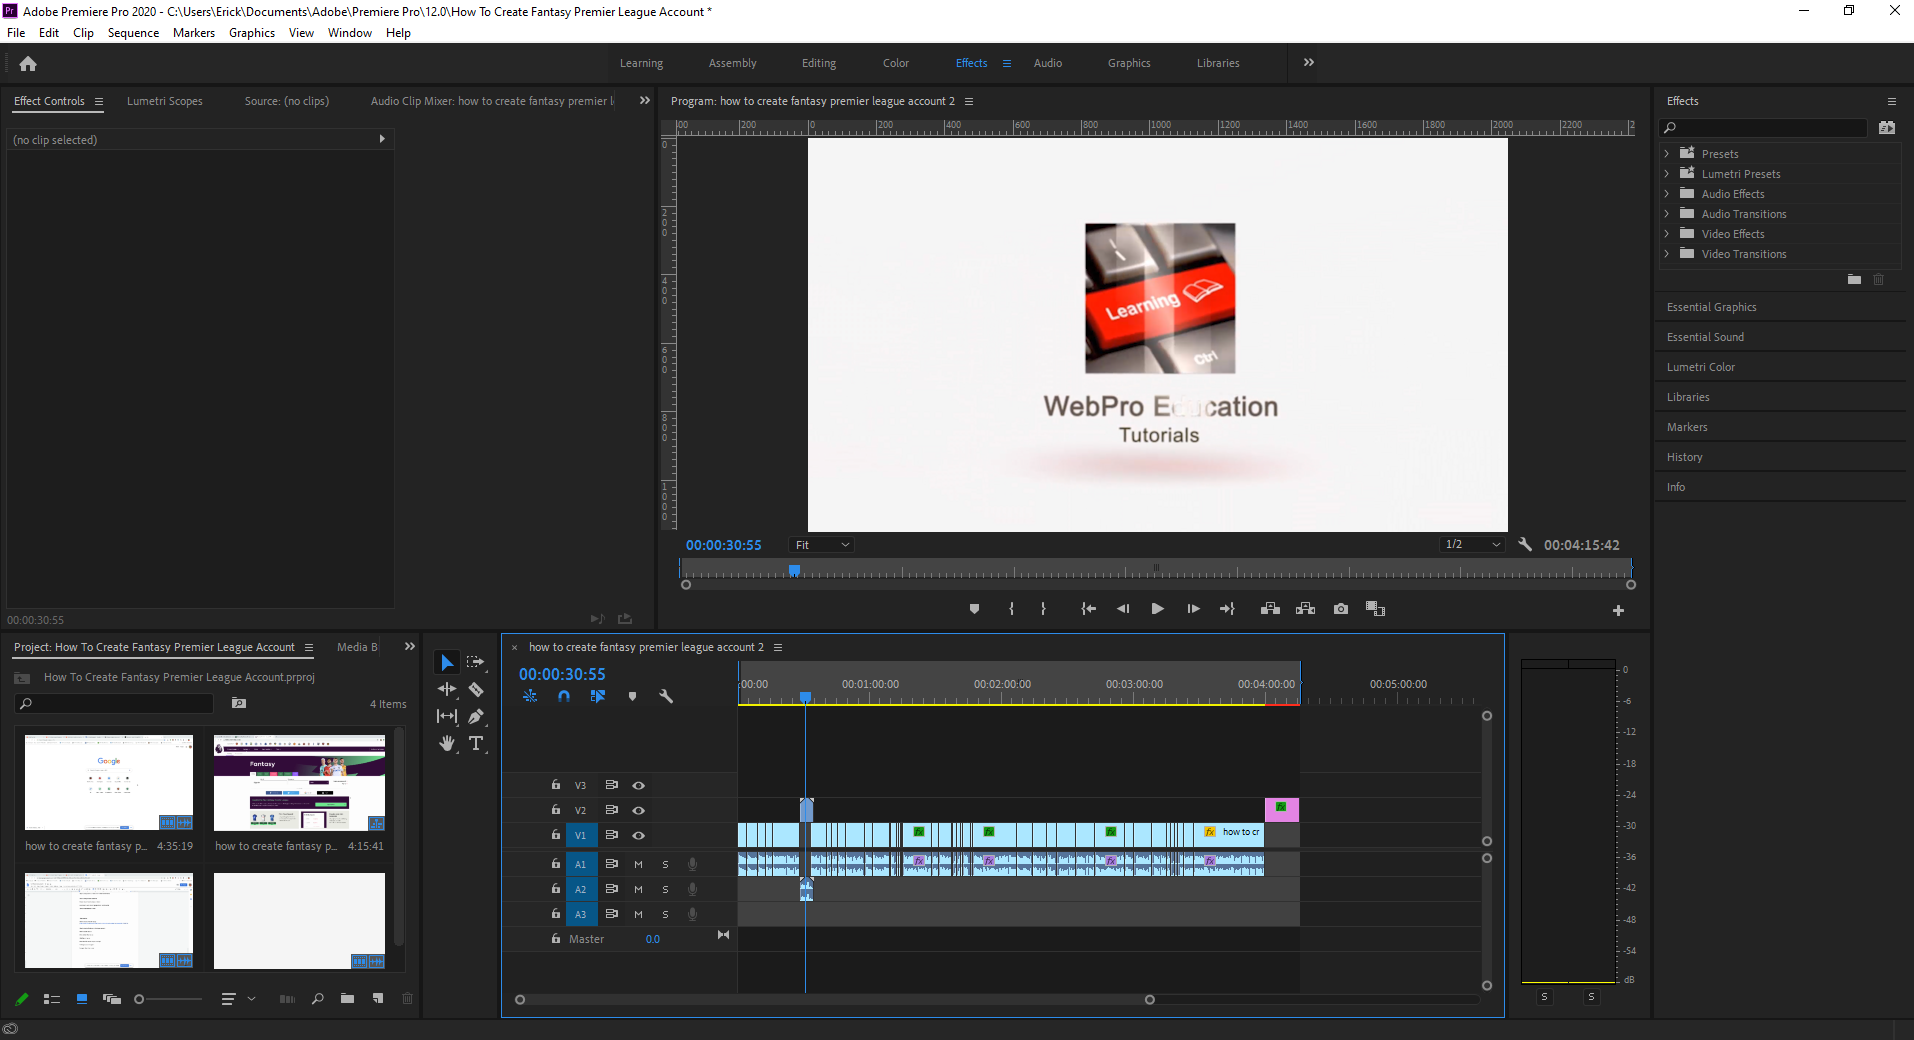Select the Fantasy page video thumbnail

[299, 783]
